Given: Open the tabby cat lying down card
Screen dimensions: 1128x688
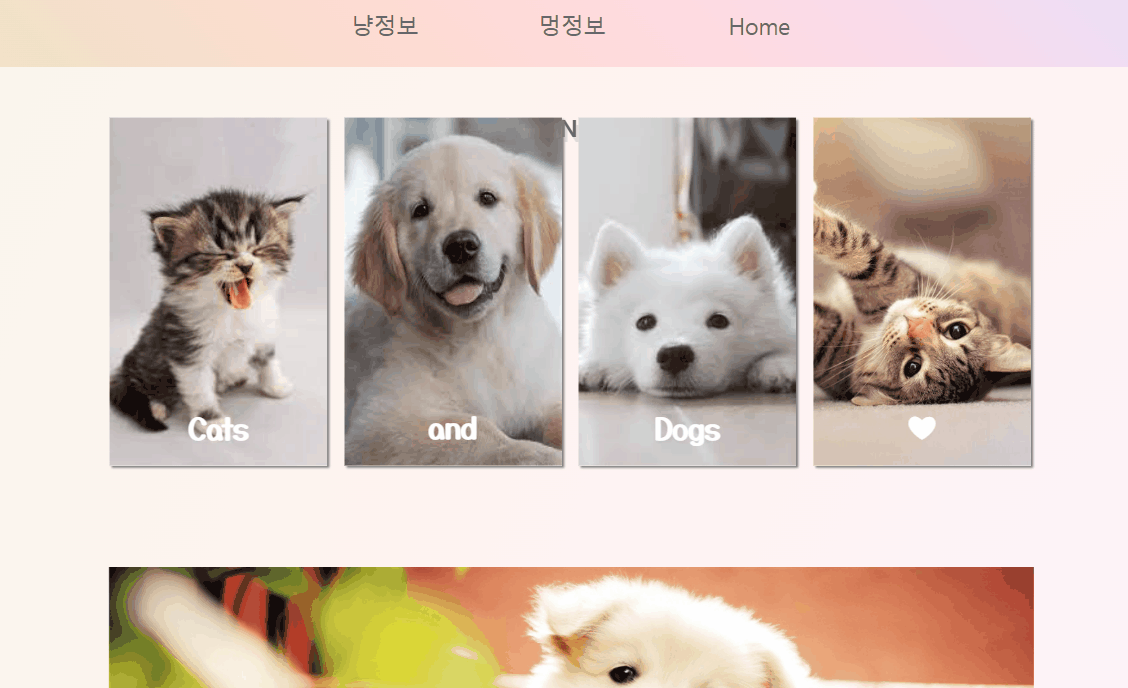Looking at the screenshot, I should coord(922,291).
